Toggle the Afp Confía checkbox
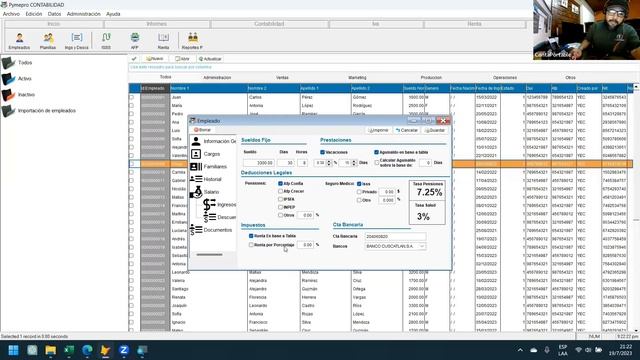This screenshot has height=360, width=640. 280,184
